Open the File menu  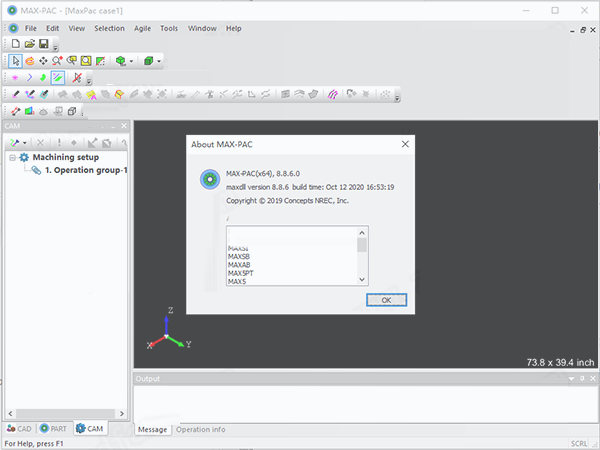(x=31, y=28)
